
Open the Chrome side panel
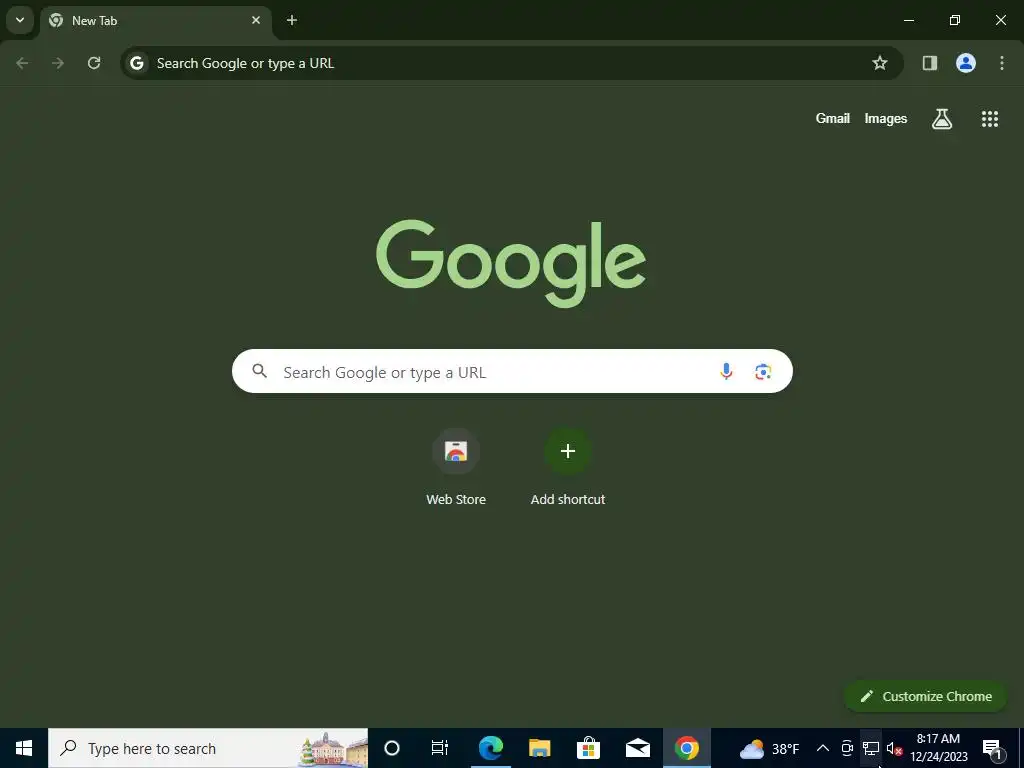pyautogui.click(x=930, y=63)
